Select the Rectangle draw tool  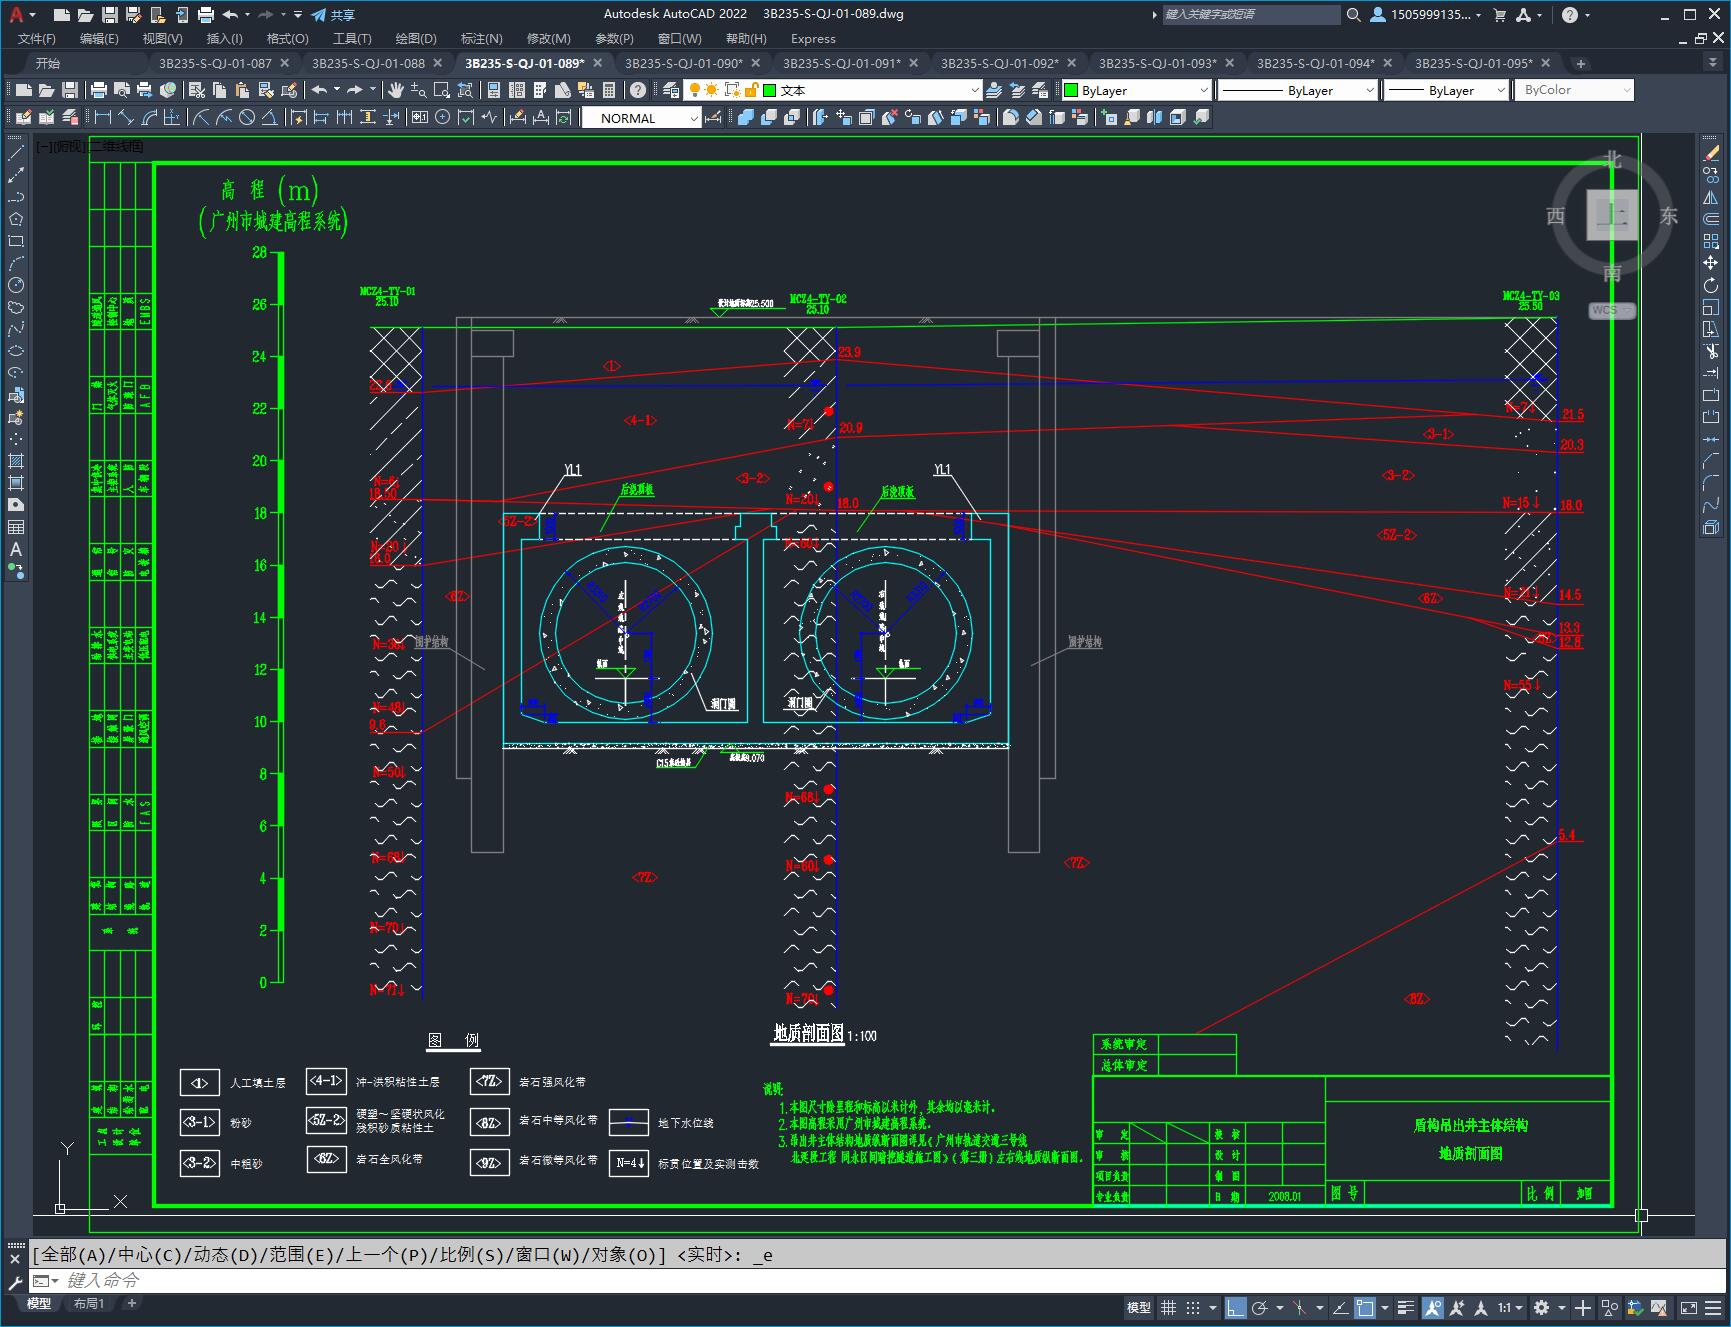tap(16, 241)
